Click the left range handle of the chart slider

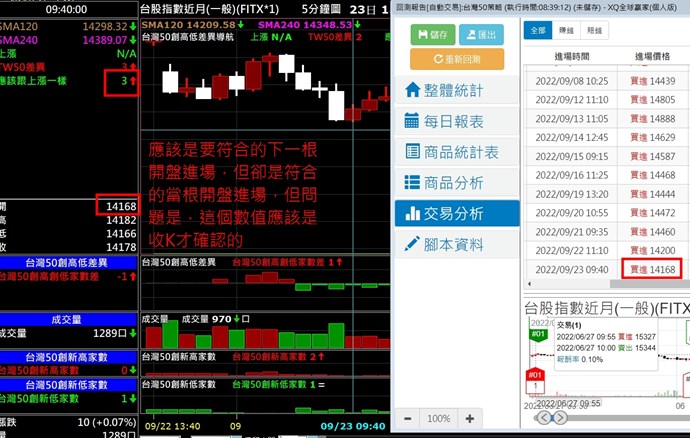544,417
